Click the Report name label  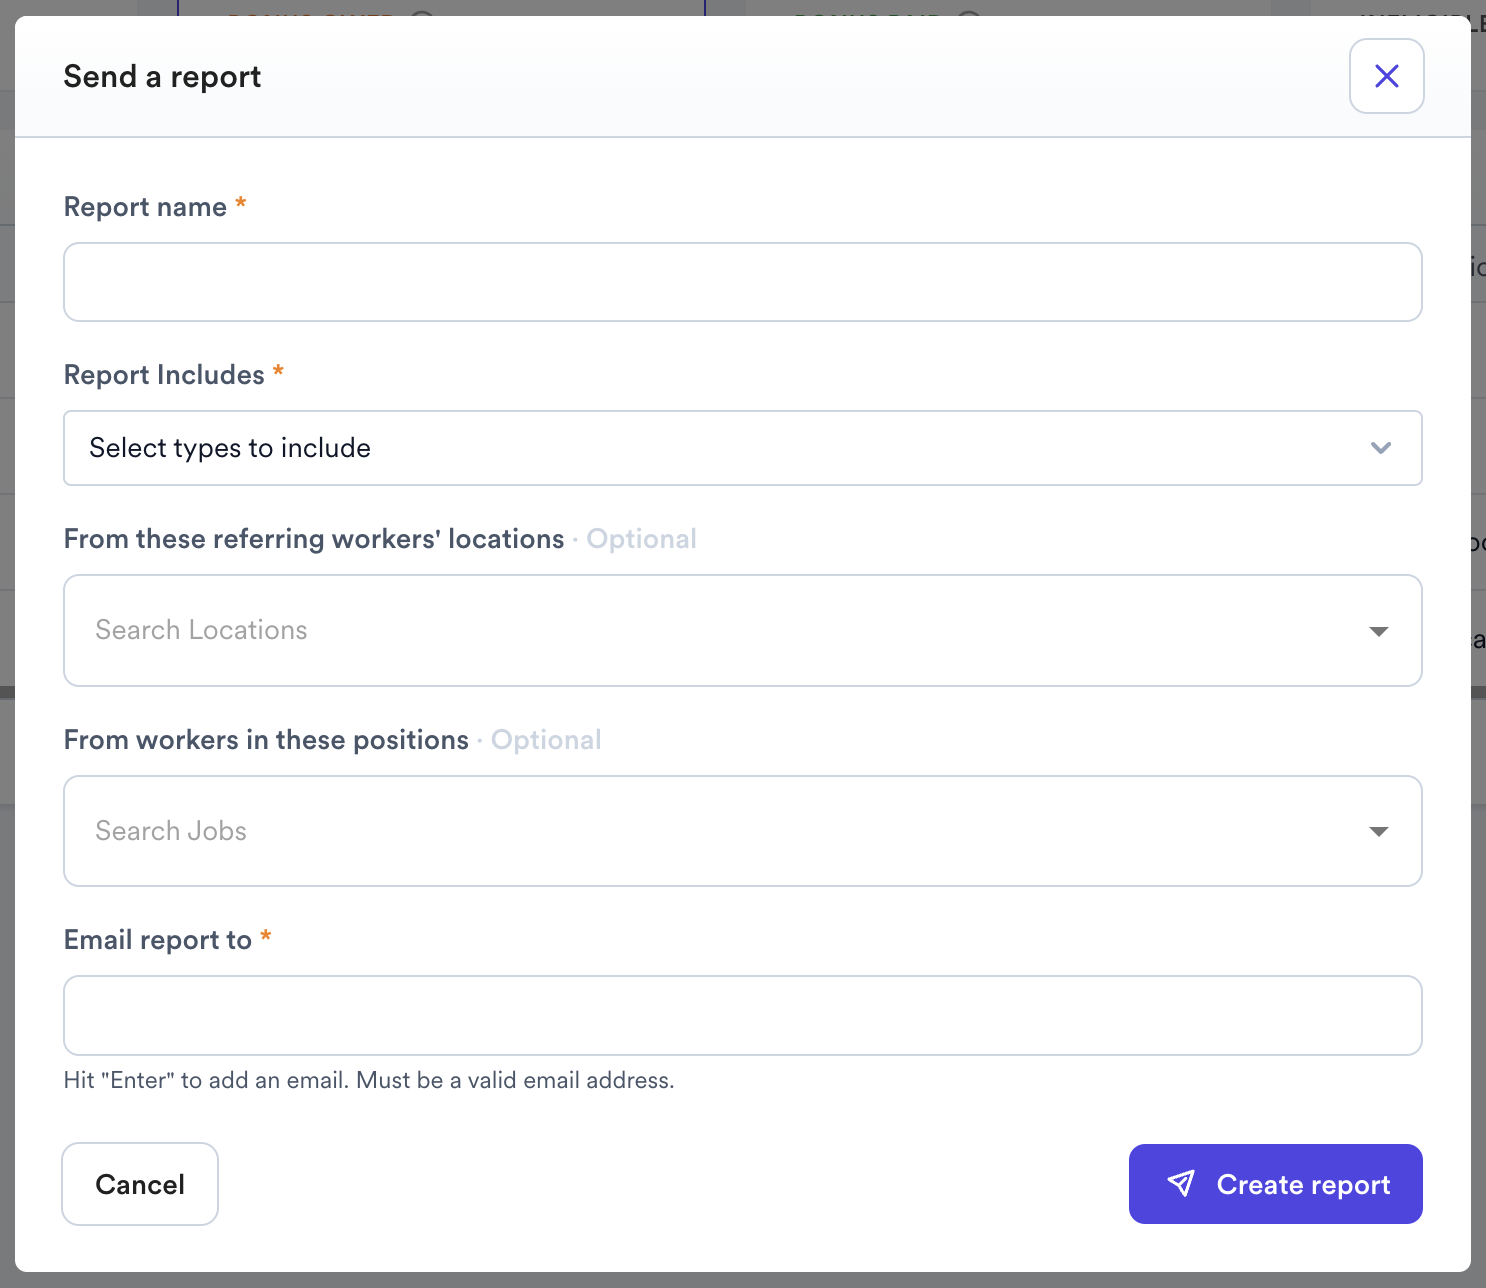pyautogui.click(x=145, y=207)
